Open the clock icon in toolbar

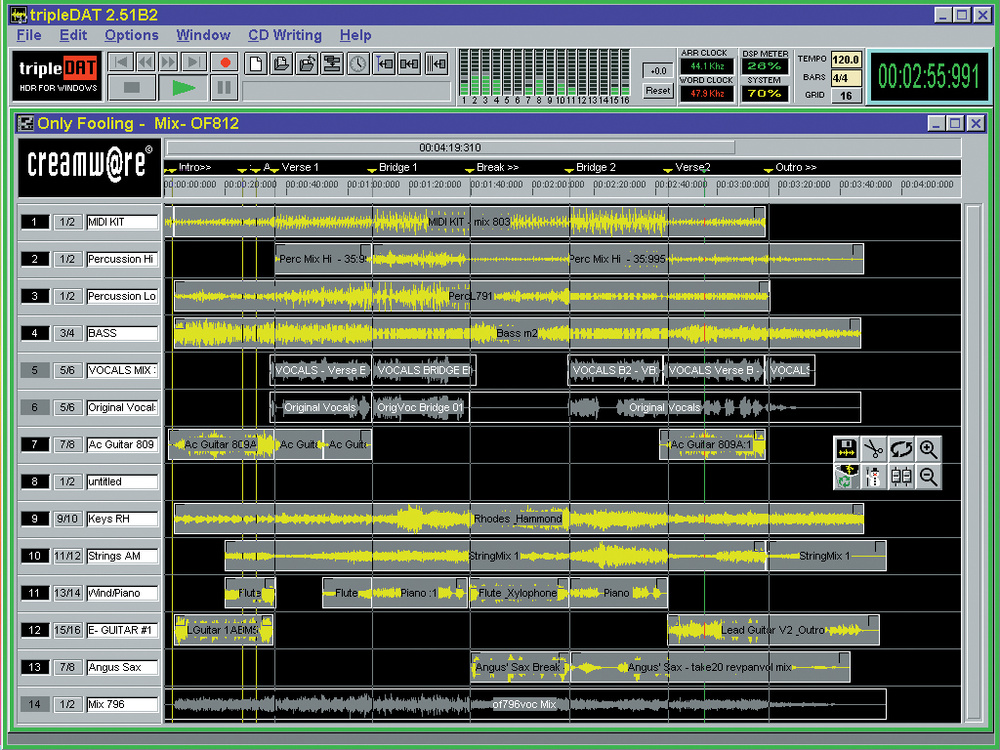coord(358,64)
